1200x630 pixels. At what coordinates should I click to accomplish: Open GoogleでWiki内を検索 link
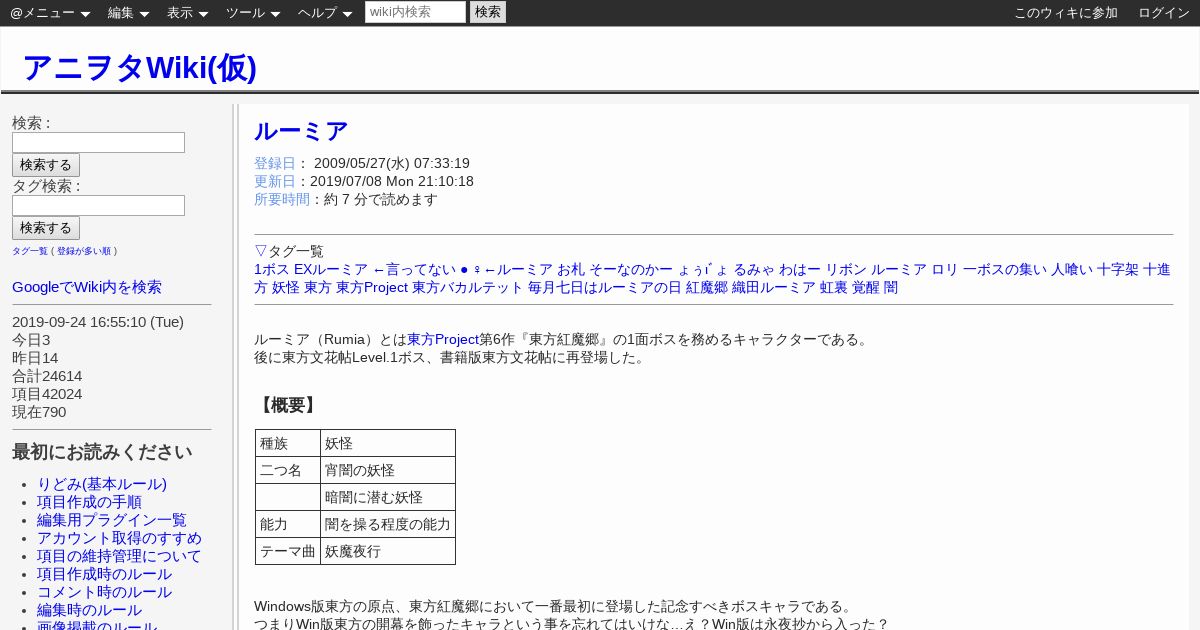87,287
